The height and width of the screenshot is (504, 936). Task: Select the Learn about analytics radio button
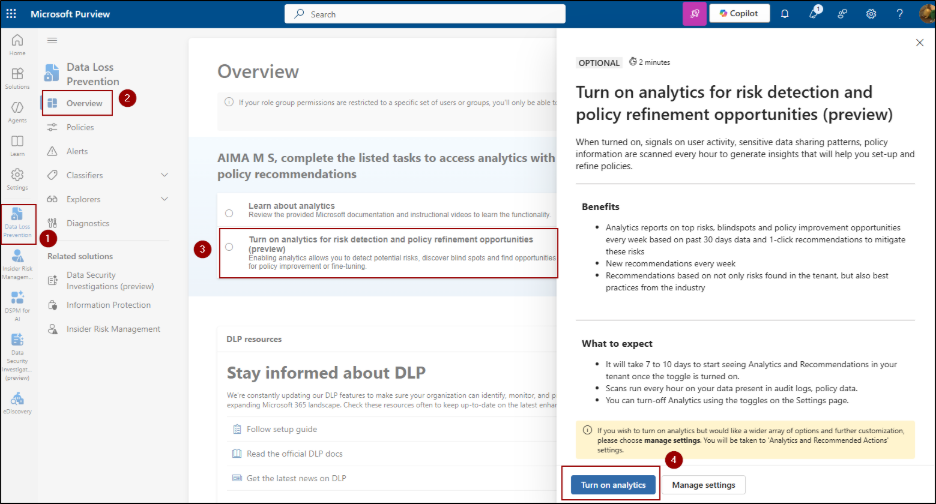click(x=229, y=213)
